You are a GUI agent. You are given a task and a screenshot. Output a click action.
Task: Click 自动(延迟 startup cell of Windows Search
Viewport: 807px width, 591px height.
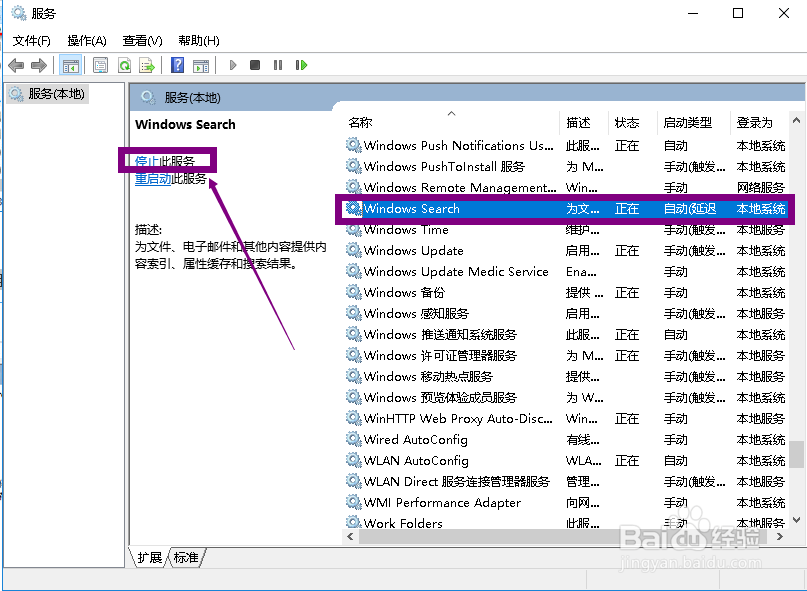690,208
